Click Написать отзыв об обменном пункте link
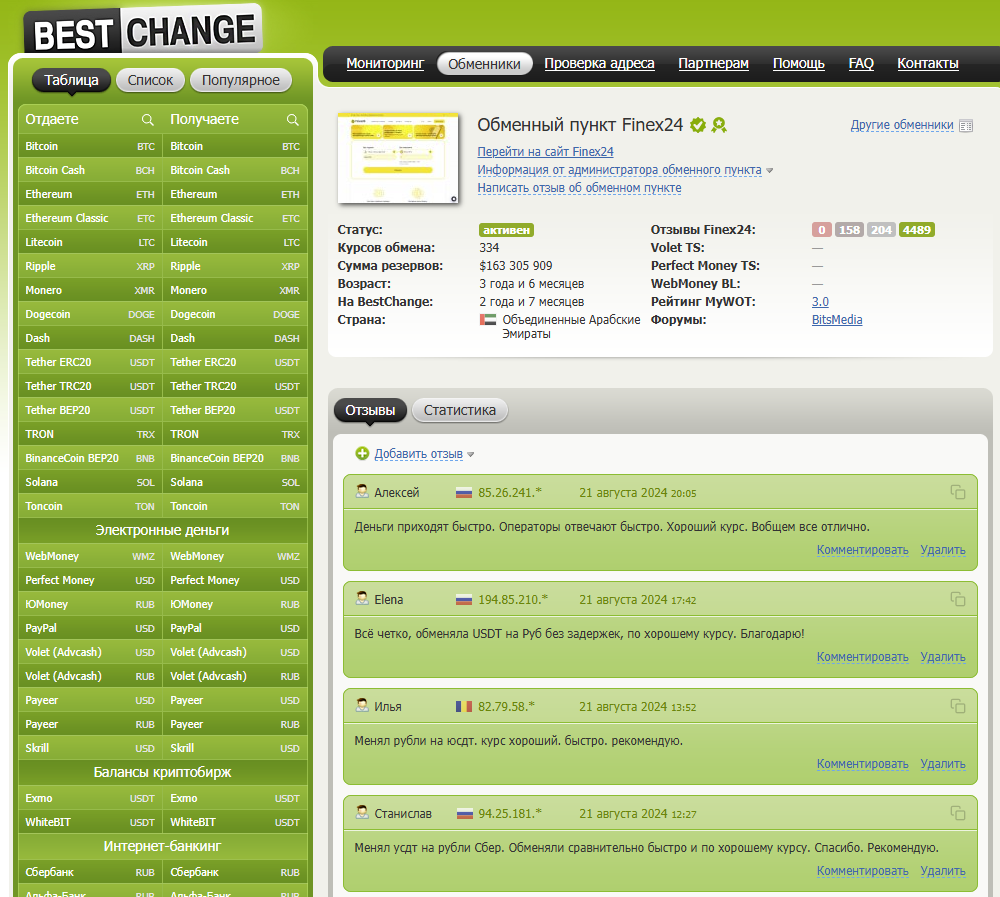The image size is (1000, 897). coord(579,188)
